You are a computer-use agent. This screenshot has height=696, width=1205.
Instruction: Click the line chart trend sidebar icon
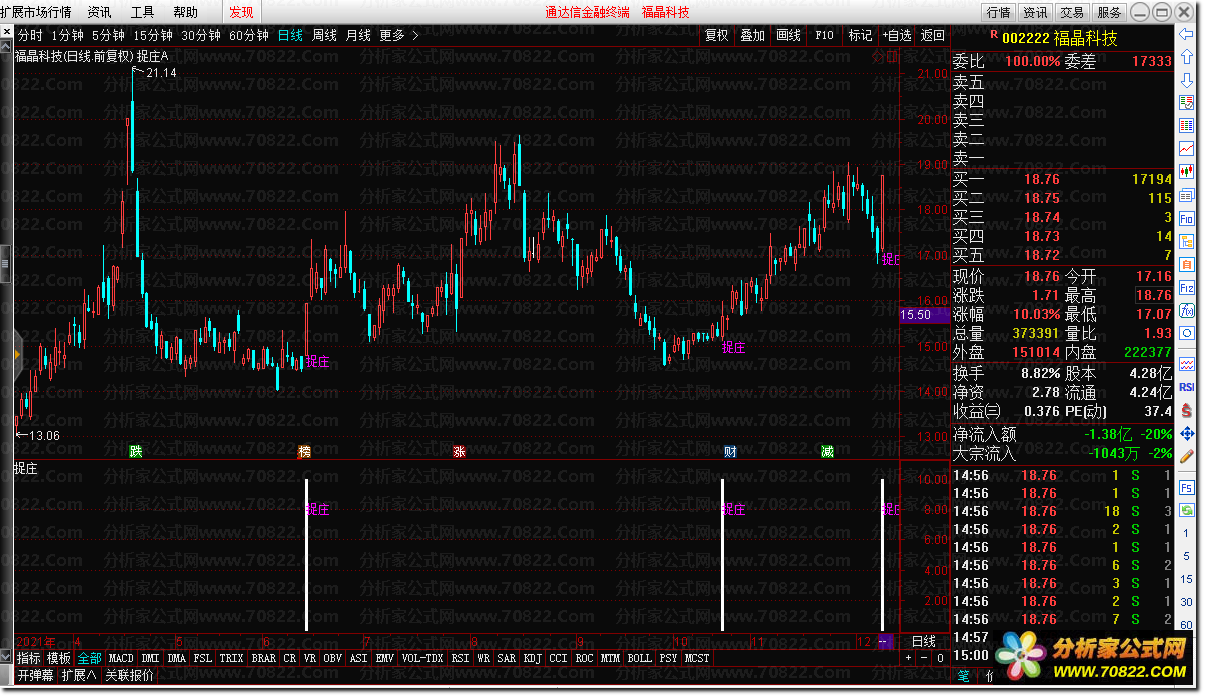1187,148
